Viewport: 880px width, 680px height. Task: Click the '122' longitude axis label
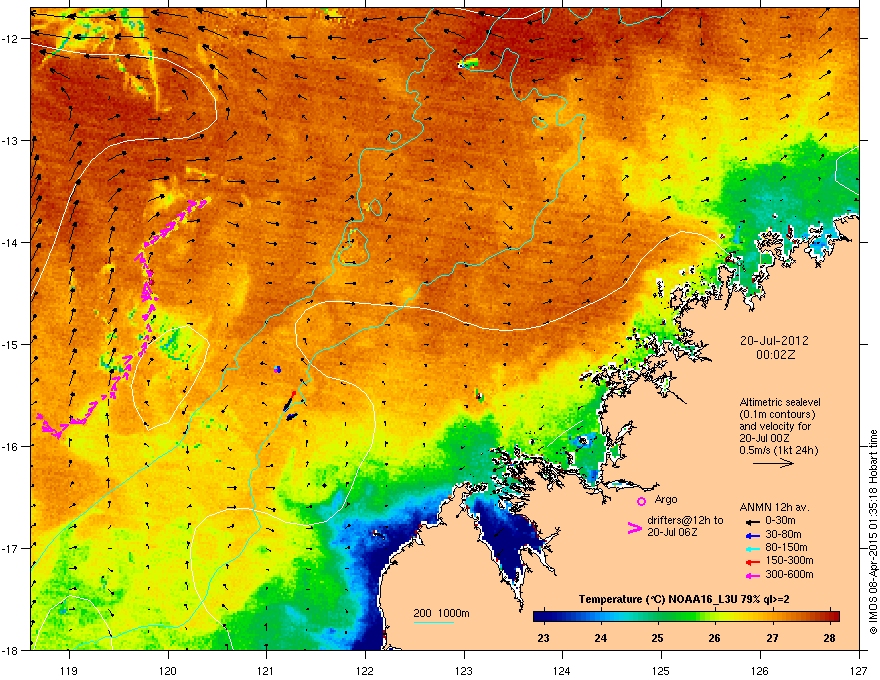coord(365,671)
